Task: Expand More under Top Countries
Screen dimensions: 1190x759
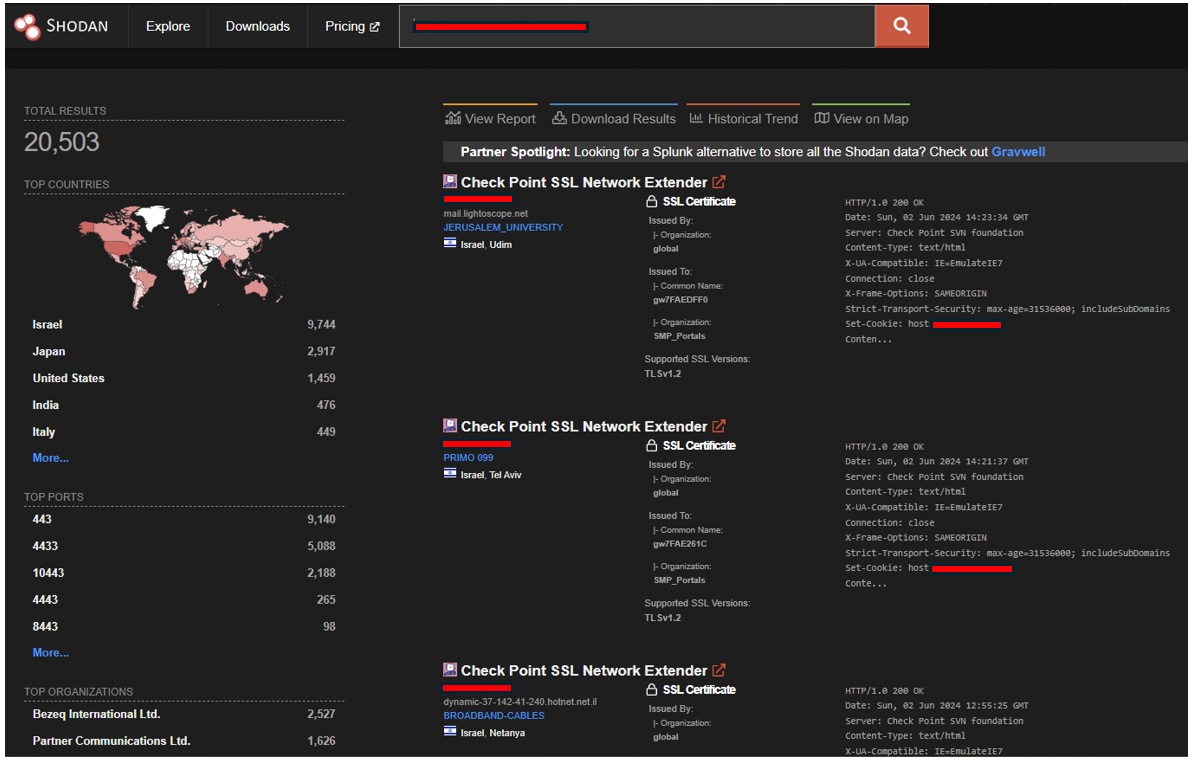Action: (50, 458)
